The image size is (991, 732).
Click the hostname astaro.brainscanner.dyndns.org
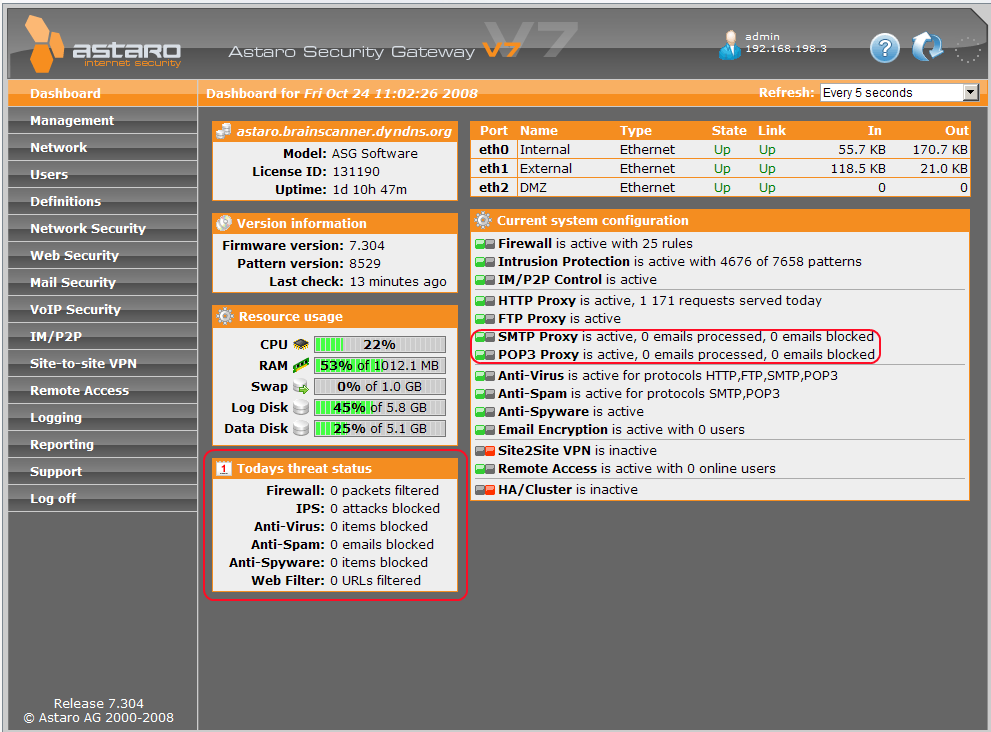click(x=344, y=131)
